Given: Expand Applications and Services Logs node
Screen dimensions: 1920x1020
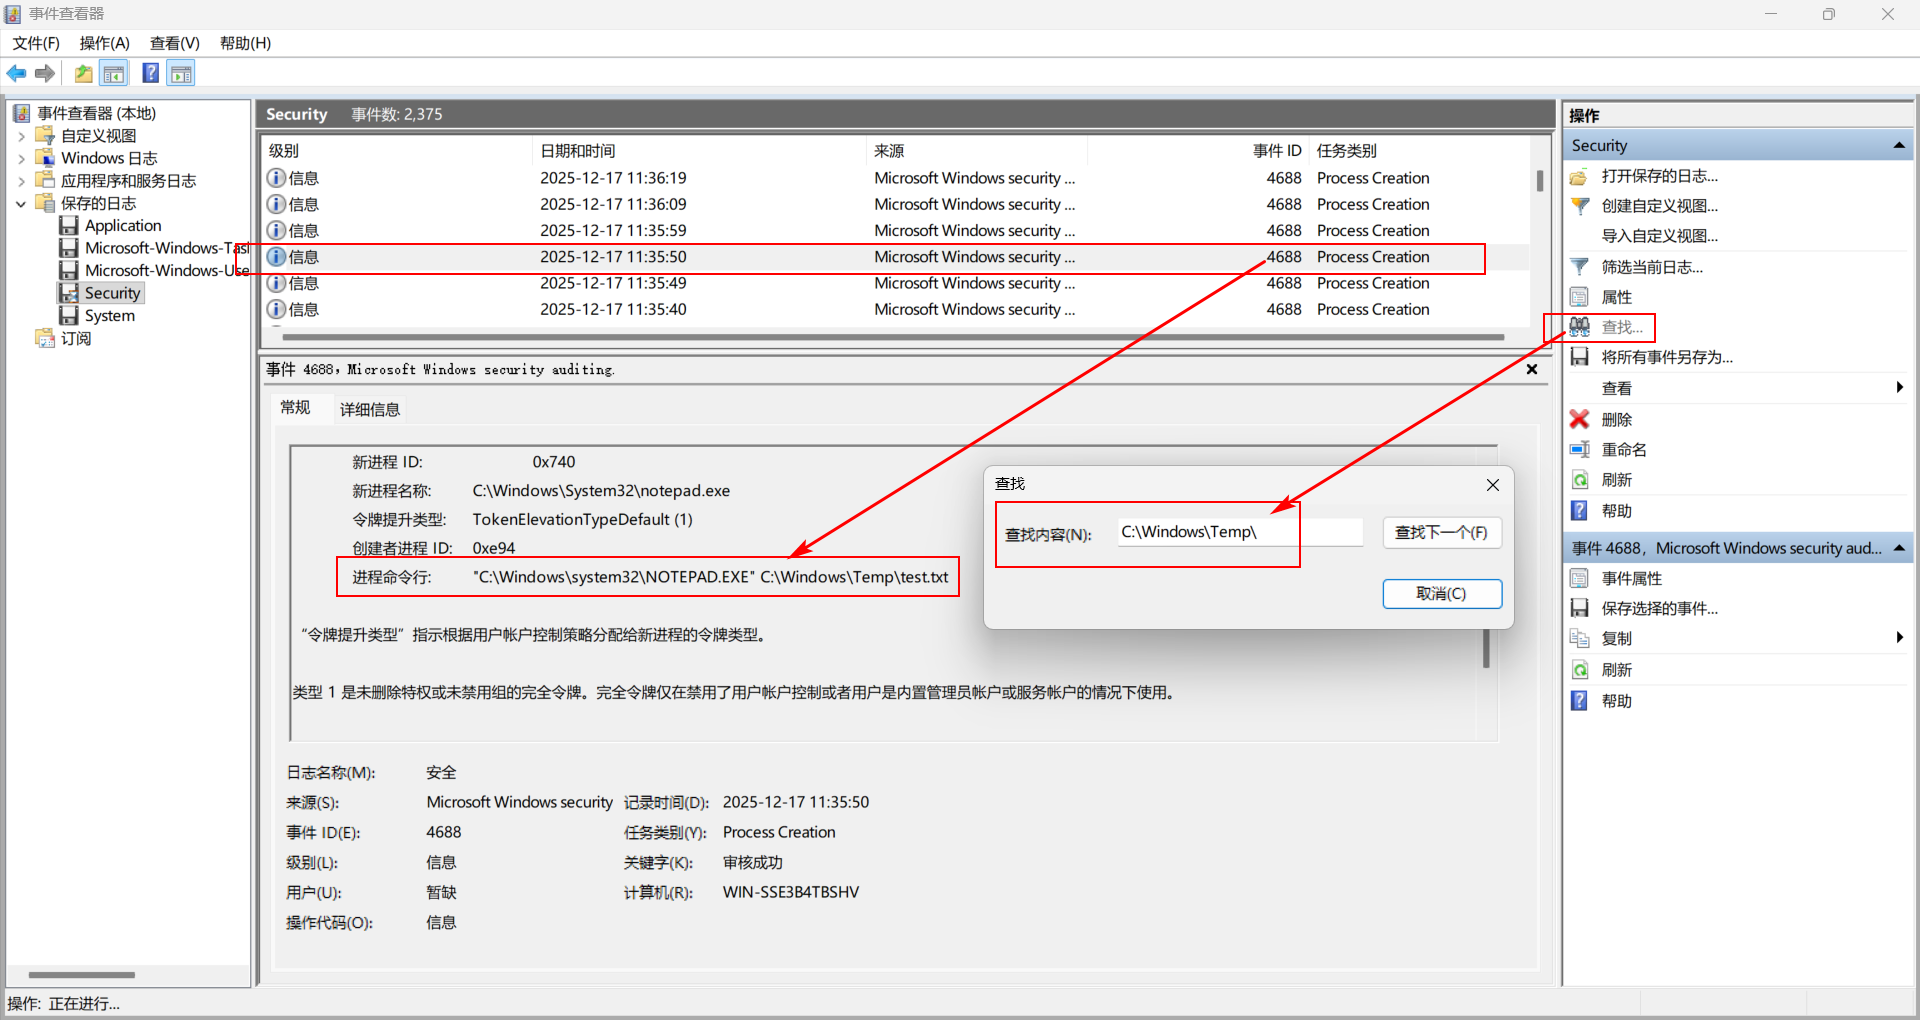Looking at the screenshot, I should [x=21, y=181].
